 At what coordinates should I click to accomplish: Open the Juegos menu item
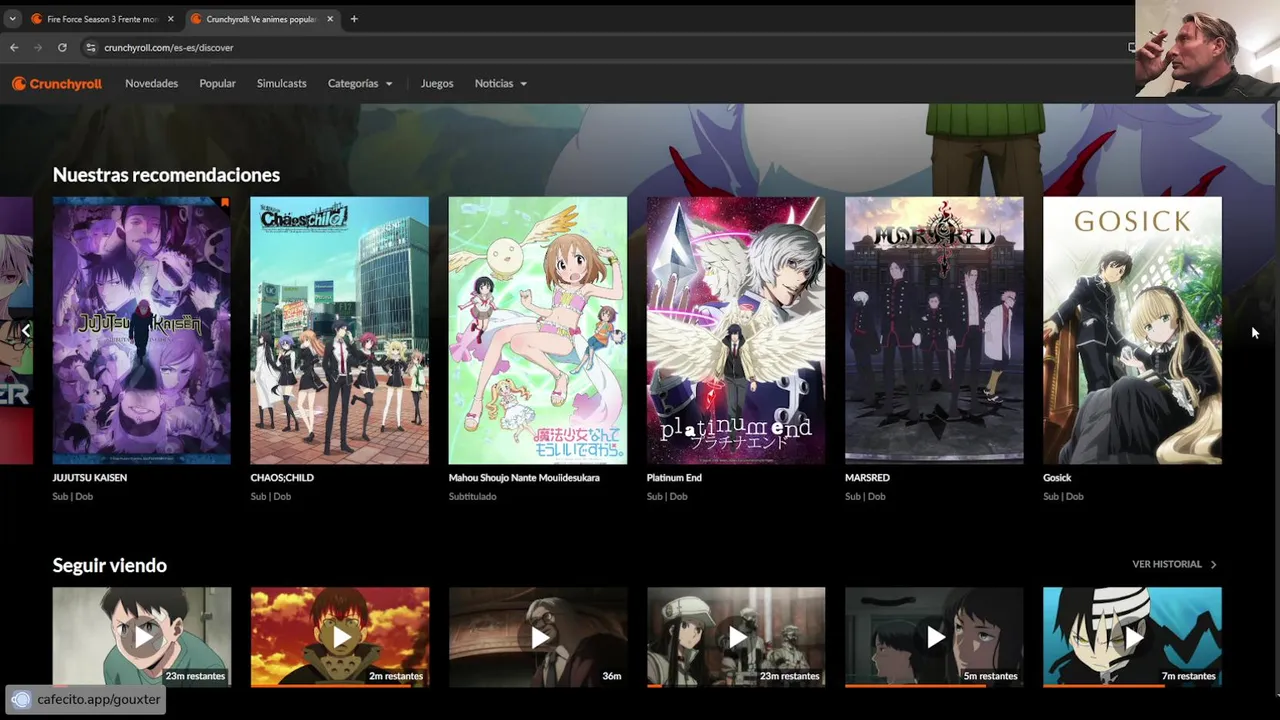pyautogui.click(x=437, y=84)
